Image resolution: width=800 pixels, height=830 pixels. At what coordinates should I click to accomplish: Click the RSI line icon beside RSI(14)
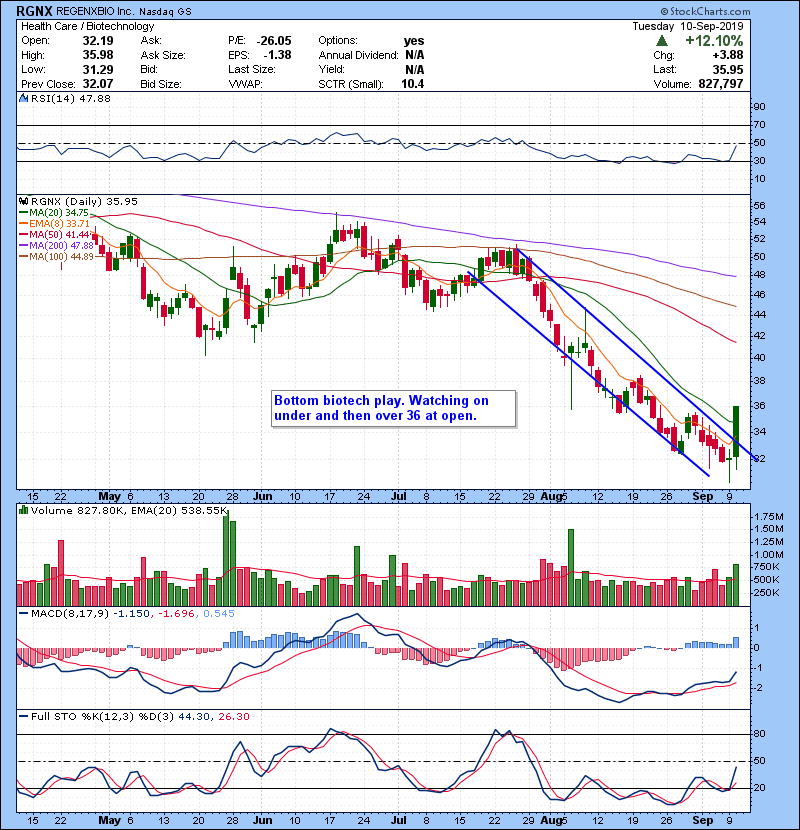pyautogui.click(x=23, y=98)
